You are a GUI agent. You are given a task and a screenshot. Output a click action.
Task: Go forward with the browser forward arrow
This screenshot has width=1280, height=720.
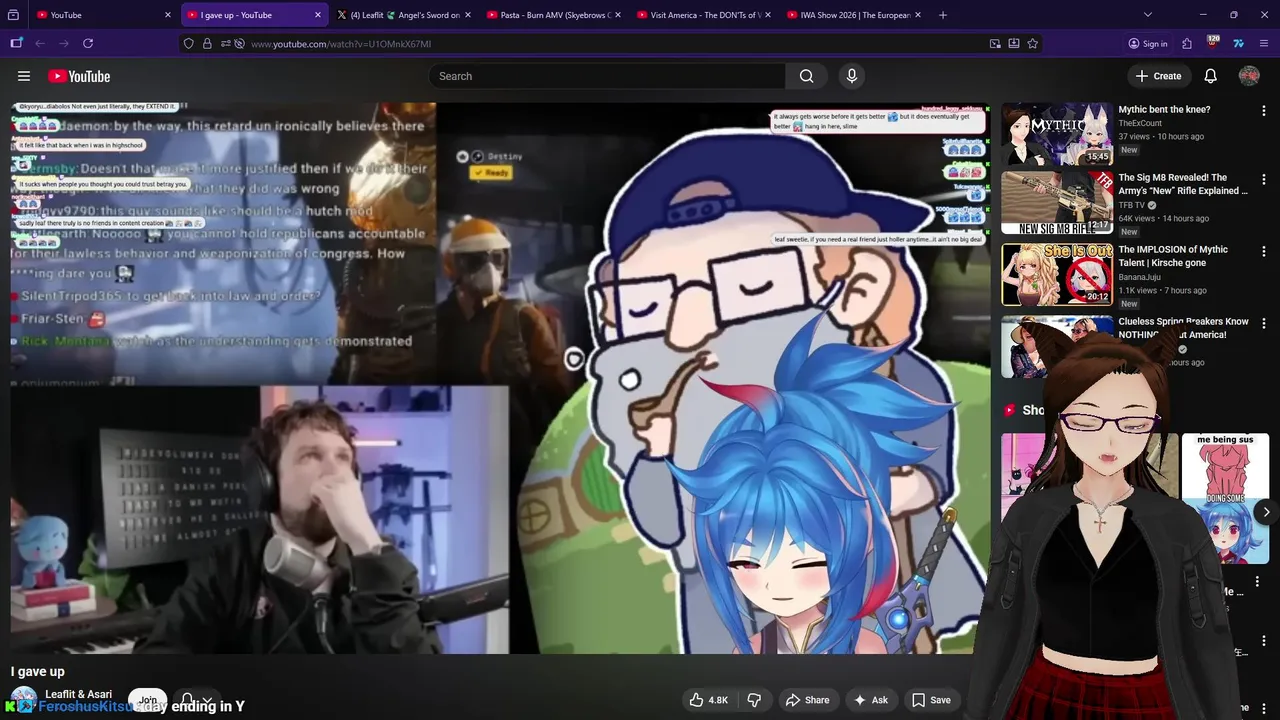(63, 43)
